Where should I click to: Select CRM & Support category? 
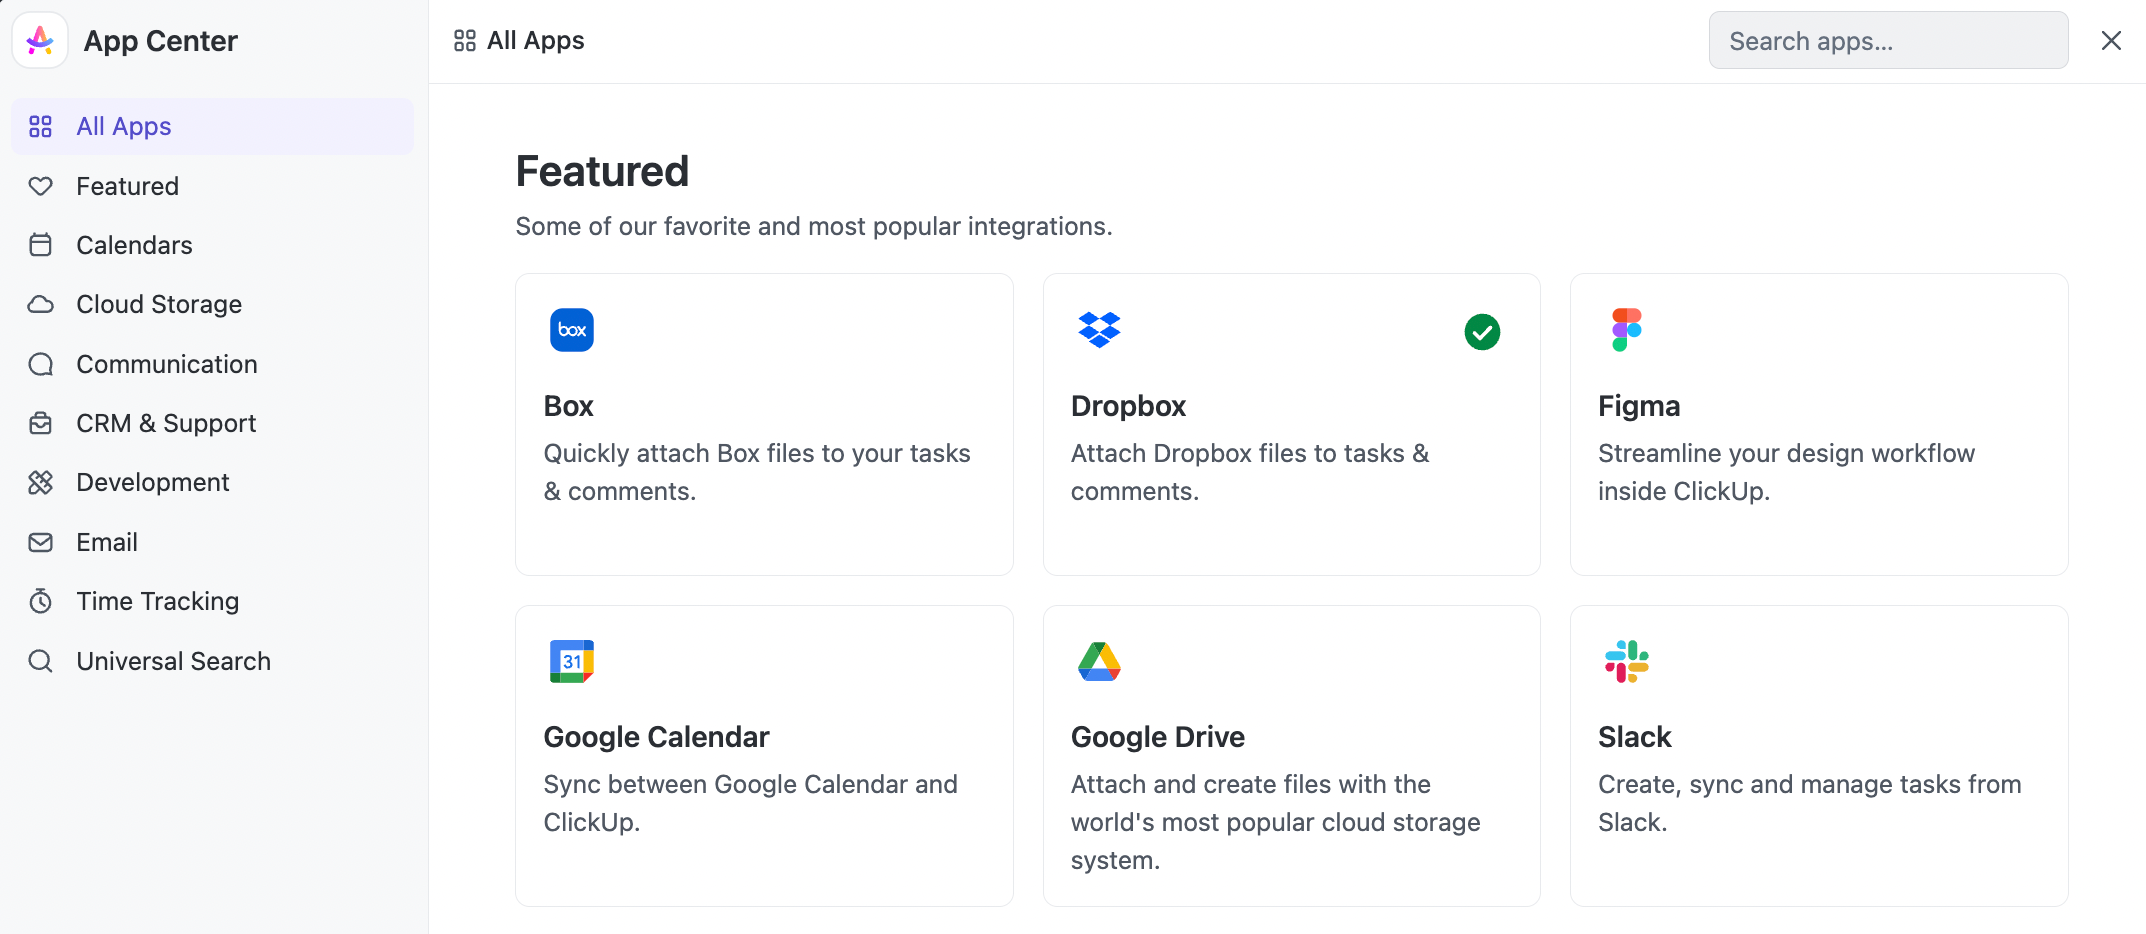166,423
